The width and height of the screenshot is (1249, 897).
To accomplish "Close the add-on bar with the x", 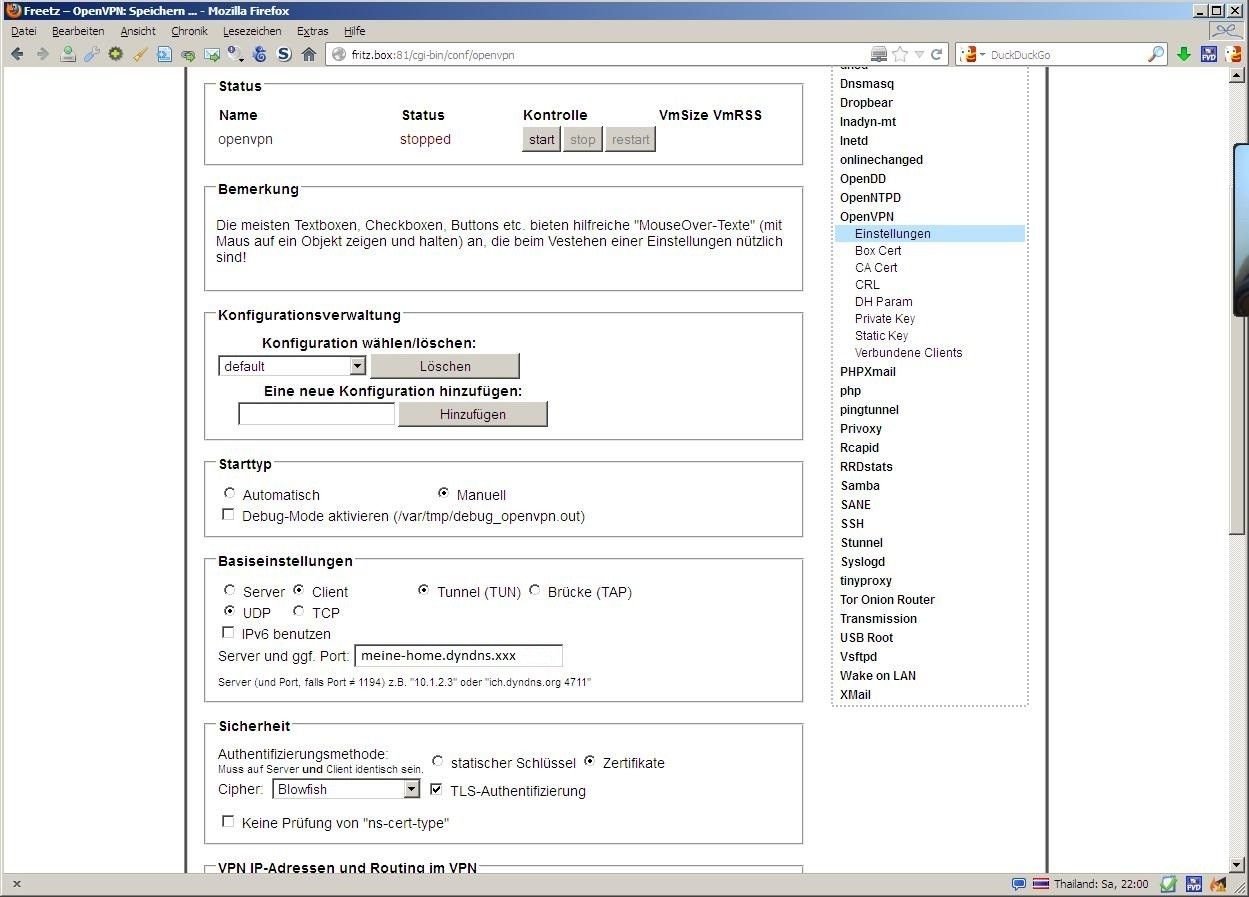I will tap(16, 884).
